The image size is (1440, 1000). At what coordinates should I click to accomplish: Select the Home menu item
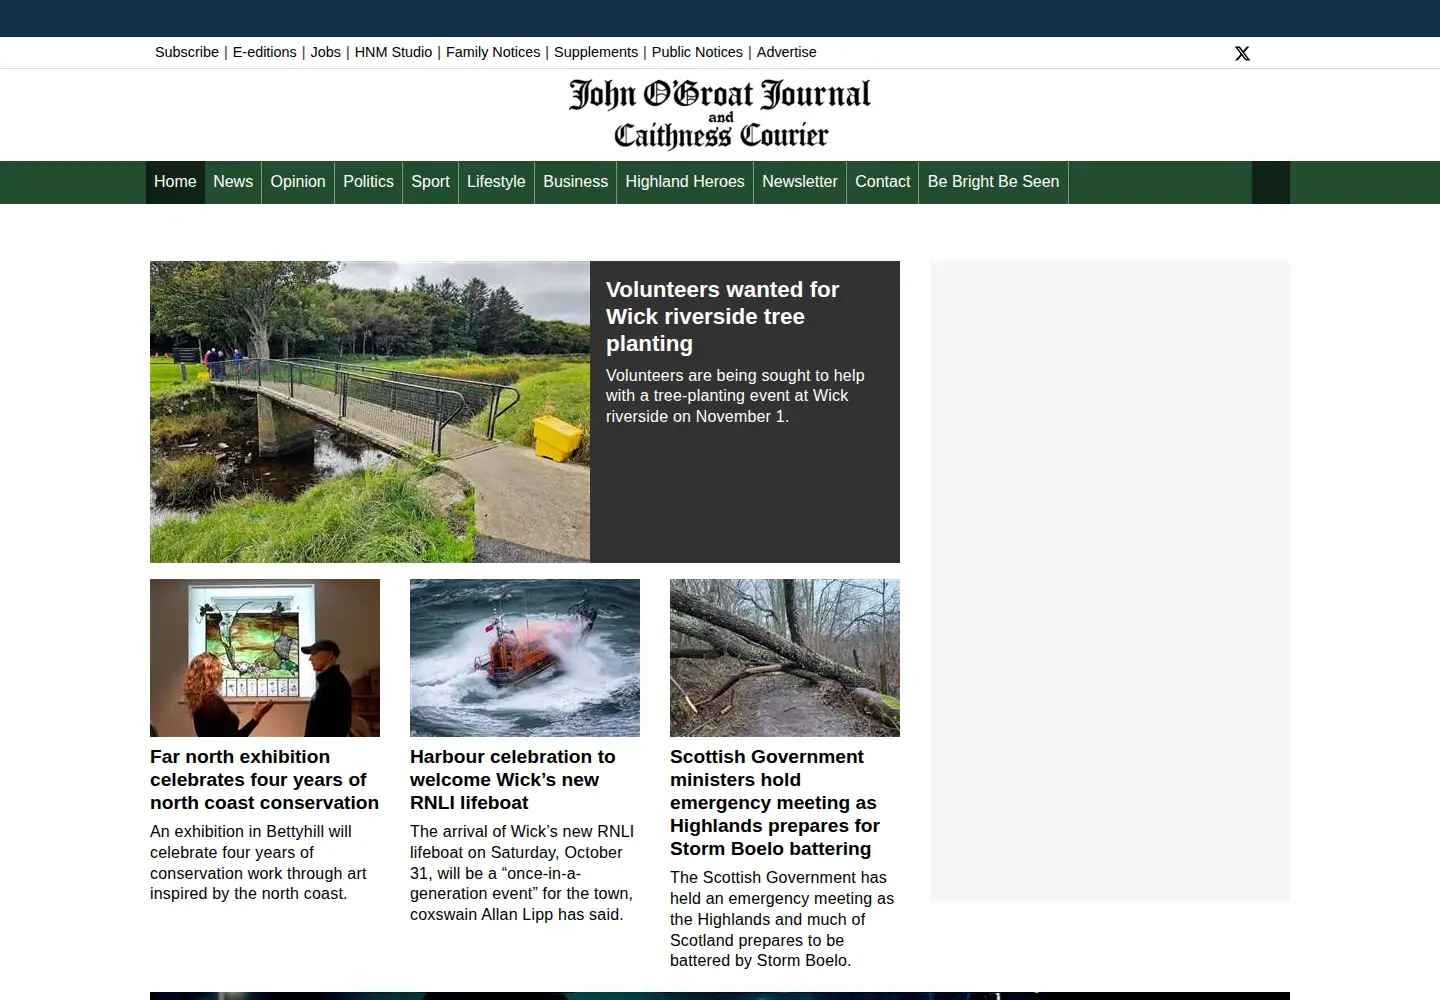[x=175, y=182]
